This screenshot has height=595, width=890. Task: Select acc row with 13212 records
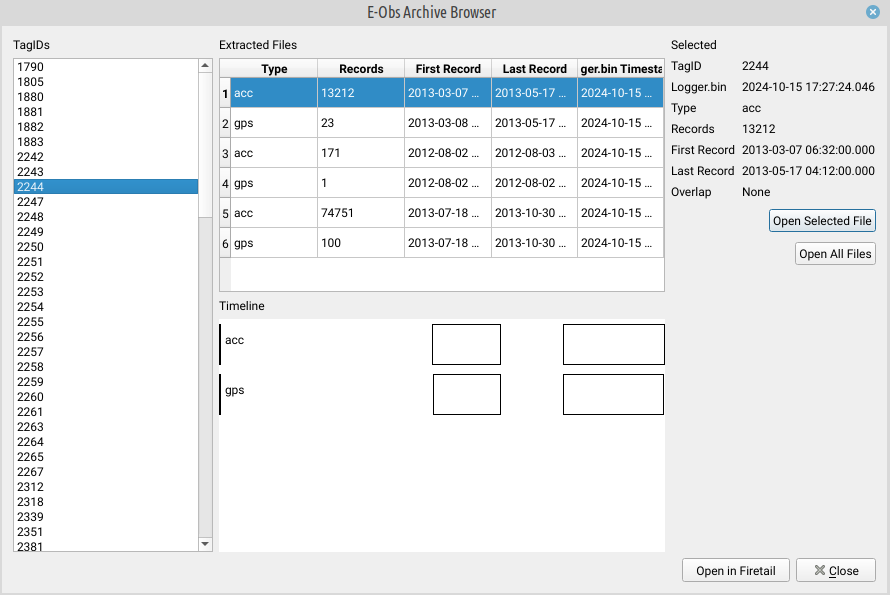coord(447,93)
